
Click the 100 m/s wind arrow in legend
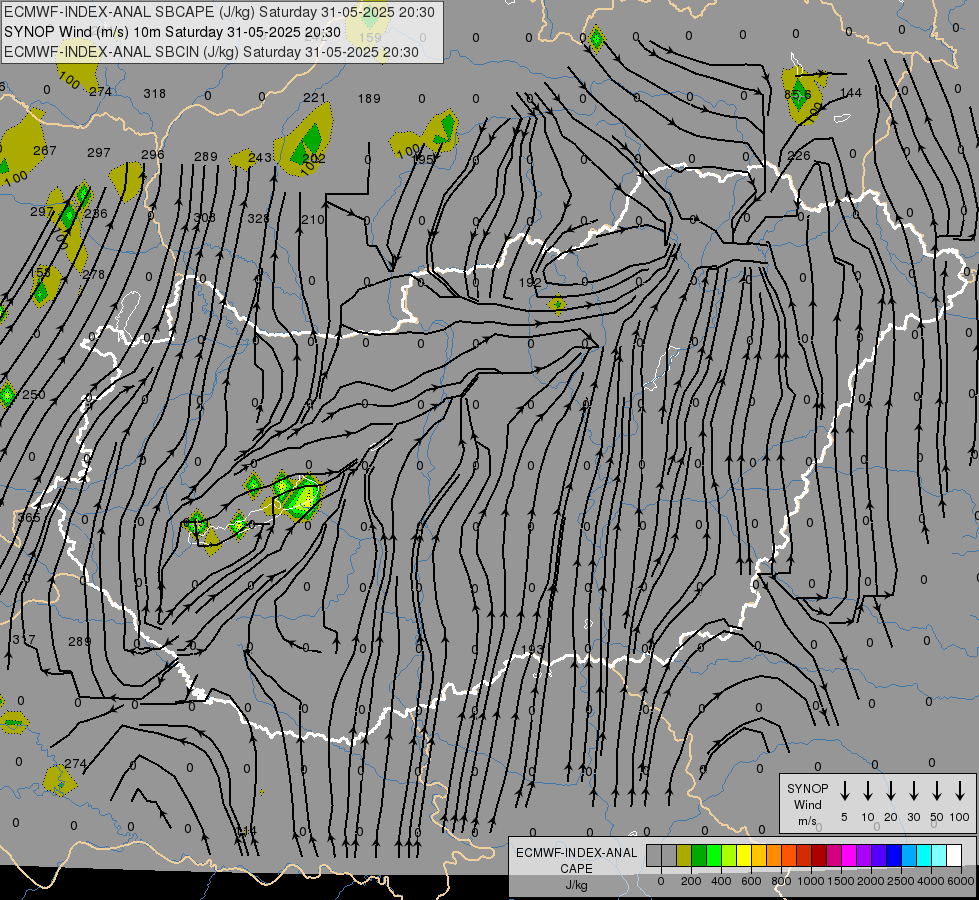(x=960, y=791)
